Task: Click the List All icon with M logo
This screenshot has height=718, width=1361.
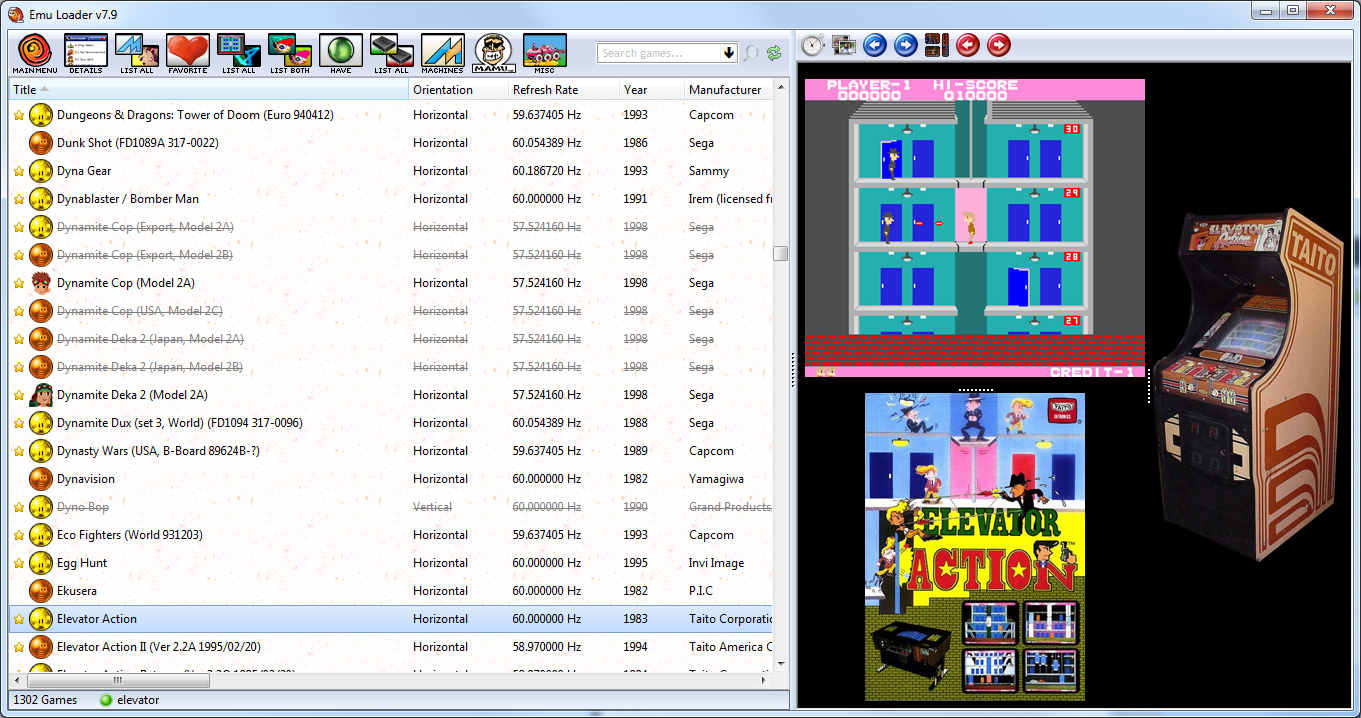Action: pyautogui.click(x=137, y=52)
